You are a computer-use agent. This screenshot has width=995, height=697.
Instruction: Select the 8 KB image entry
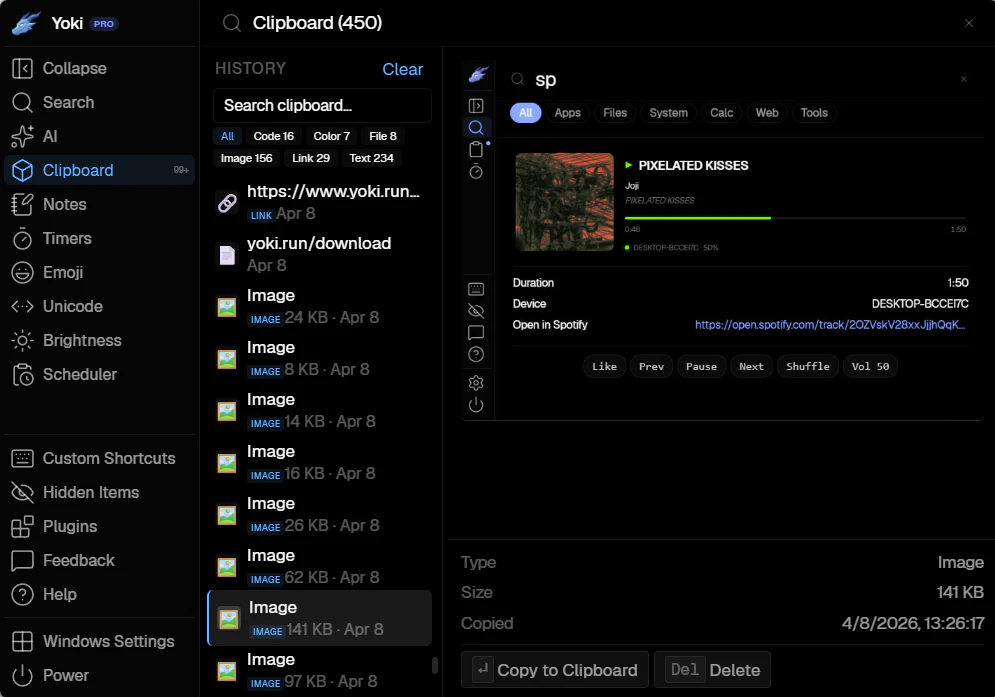[x=320, y=359]
